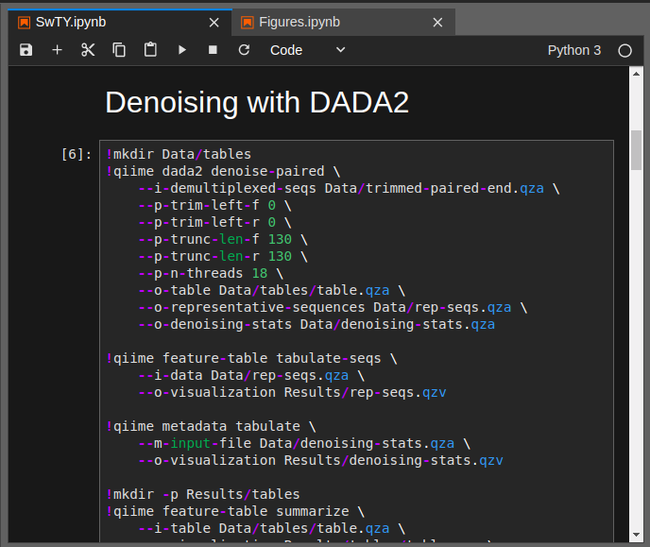The width and height of the screenshot is (650, 547).
Task: Interrupt the kernel with the stop icon
Action: (213, 50)
